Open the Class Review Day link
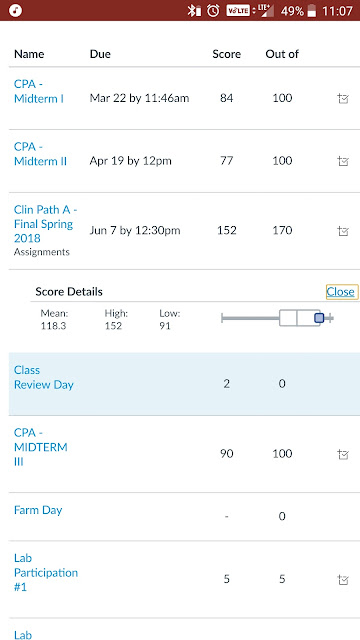Screen dimensions: 360x640 (x=44, y=377)
